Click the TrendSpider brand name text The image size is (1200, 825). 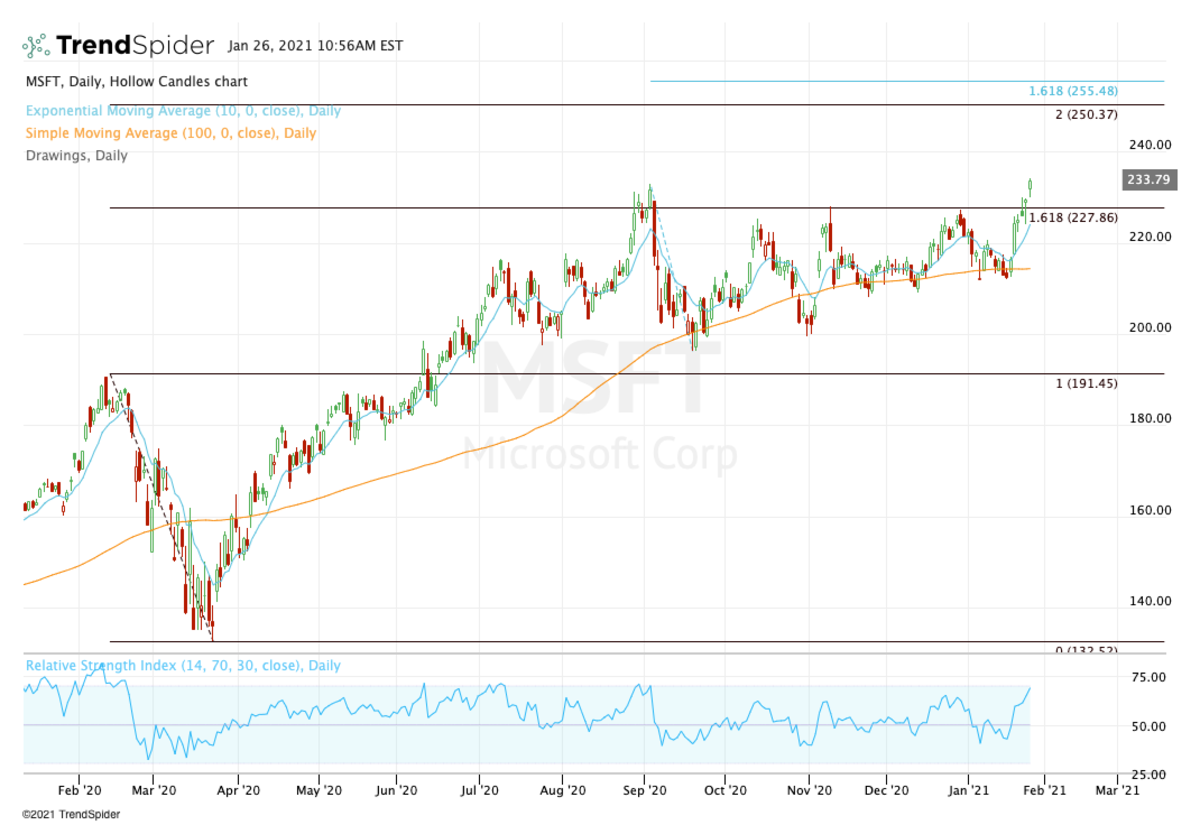(135, 45)
